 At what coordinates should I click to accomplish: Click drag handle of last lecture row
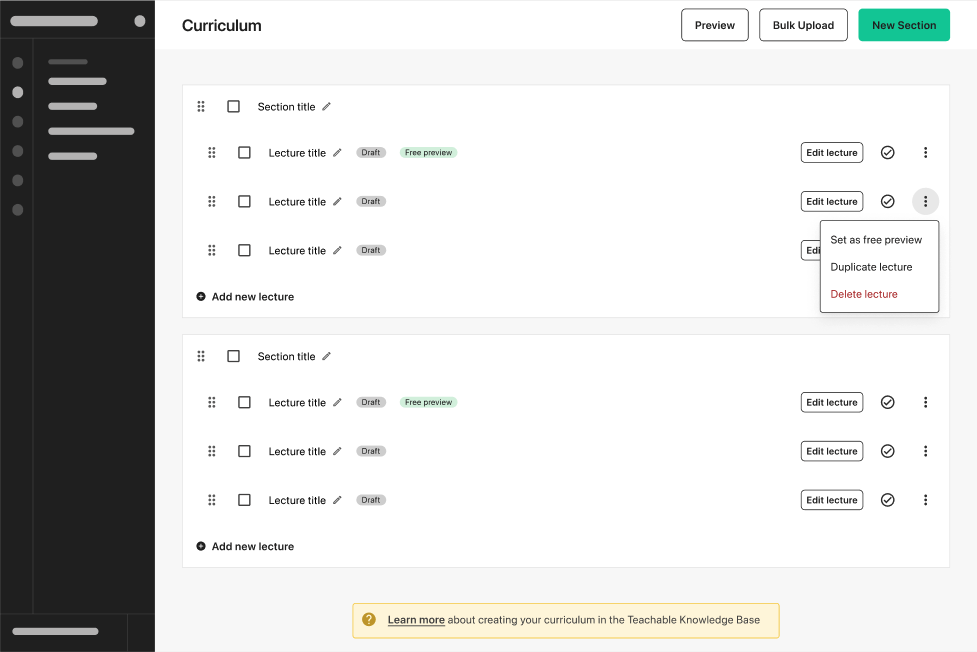tap(212, 500)
